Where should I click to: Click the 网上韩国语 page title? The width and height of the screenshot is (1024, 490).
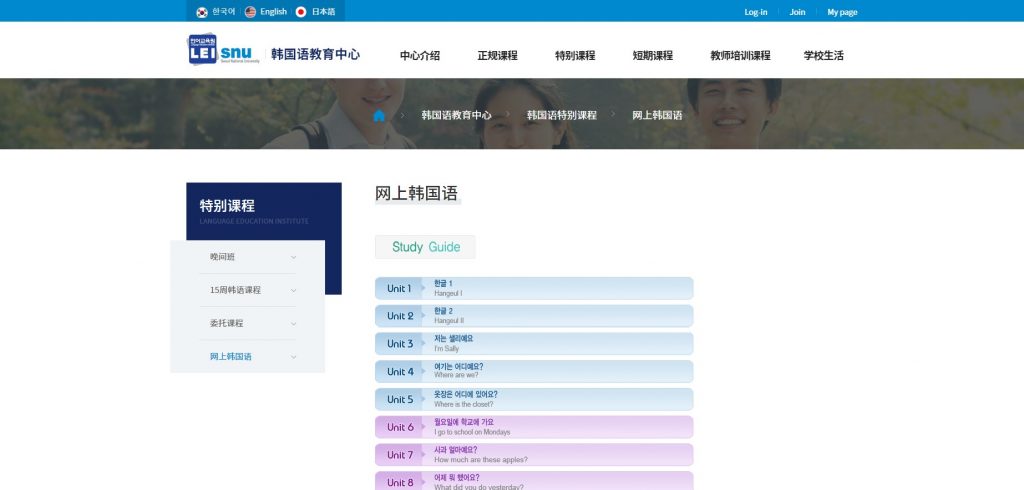coord(417,194)
